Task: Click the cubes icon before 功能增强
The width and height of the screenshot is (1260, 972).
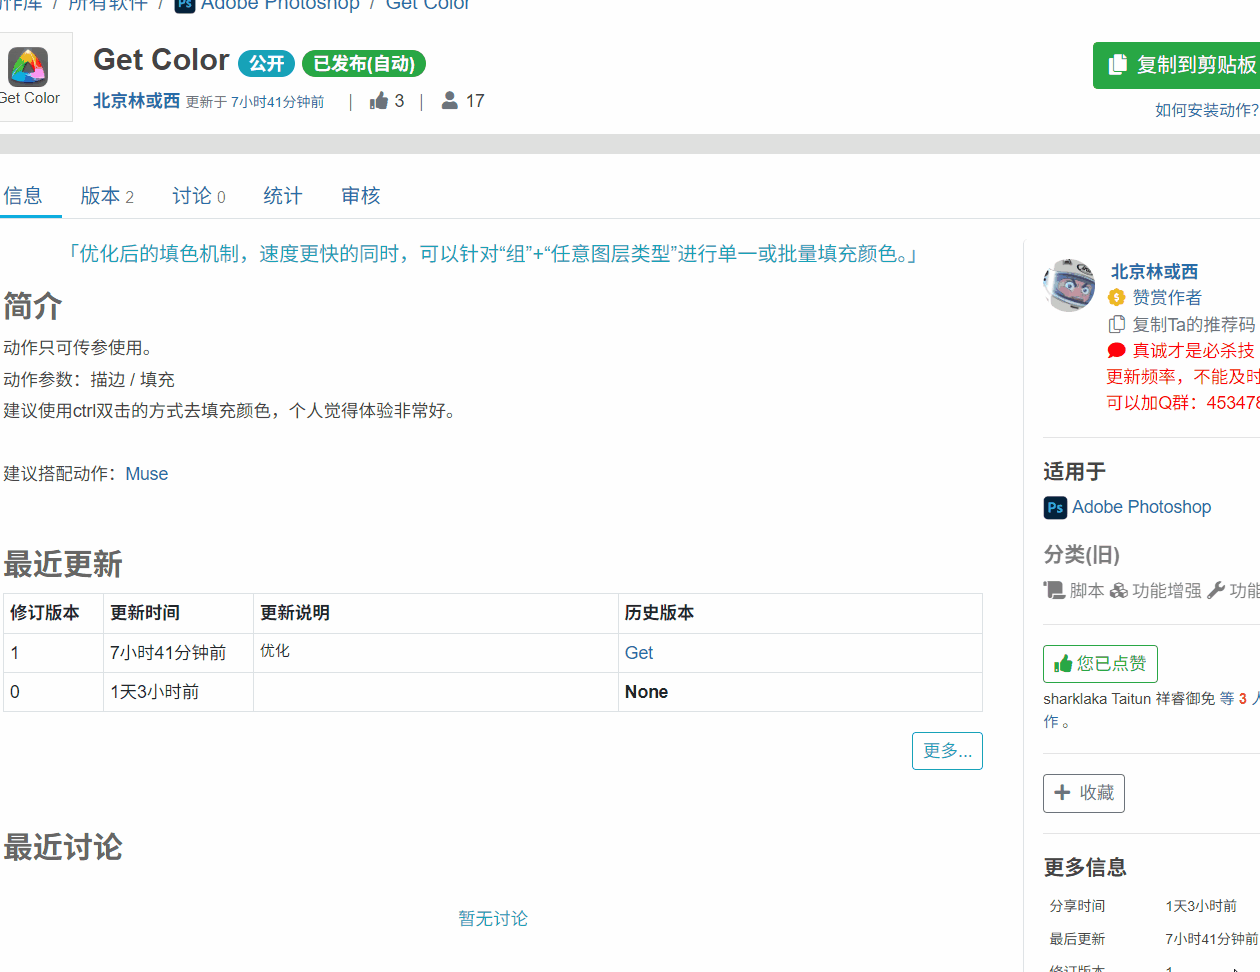Action: coord(1119,590)
